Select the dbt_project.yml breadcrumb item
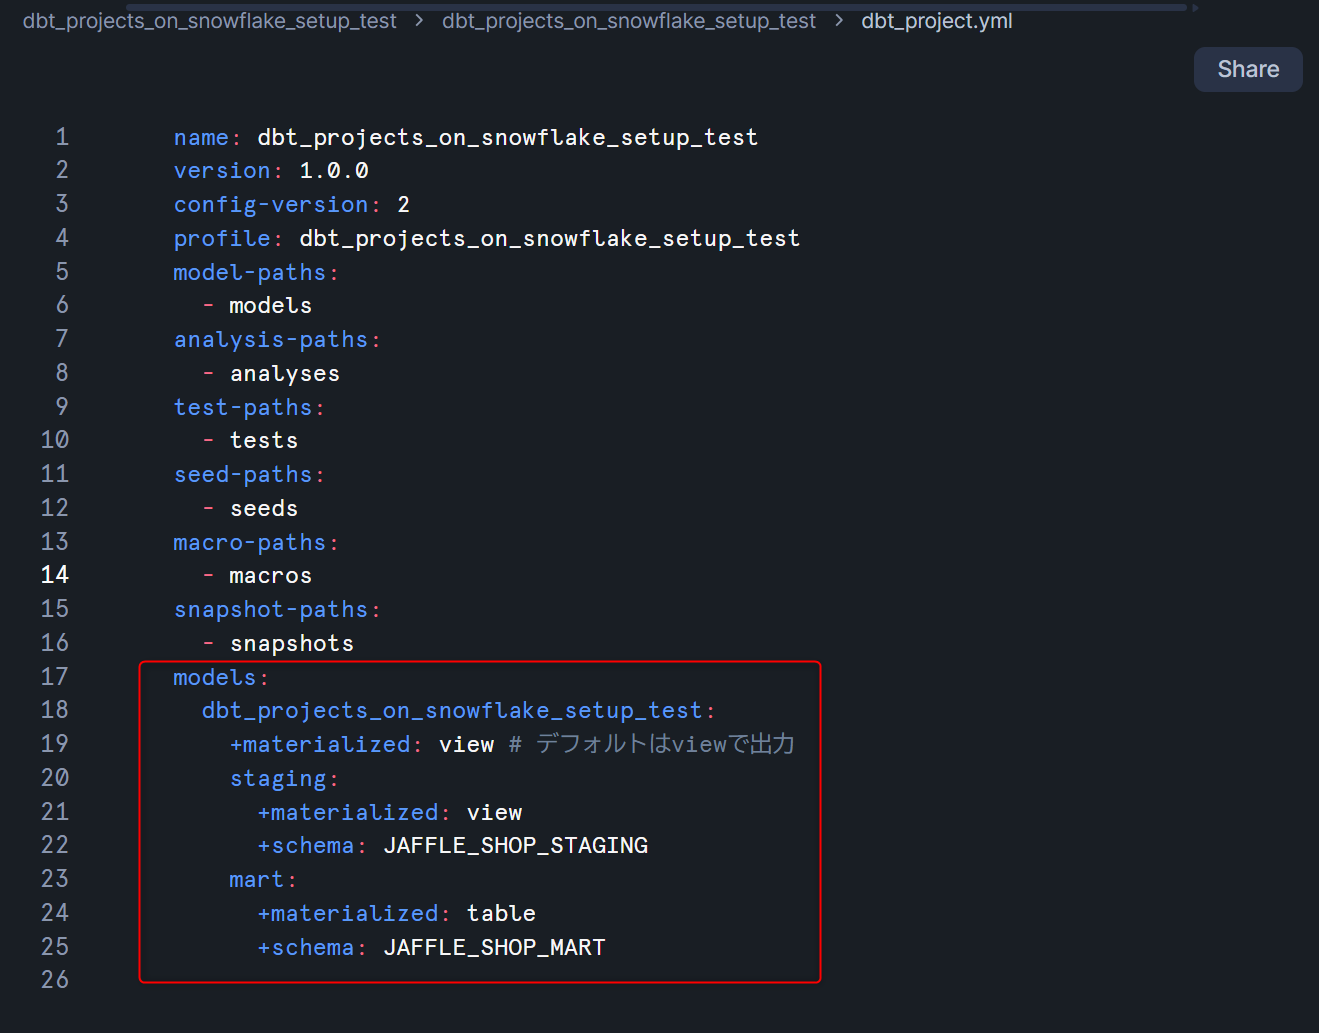Image resolution: width=1319 pixels, height=1033 pixels. click(x=936, y=21)
